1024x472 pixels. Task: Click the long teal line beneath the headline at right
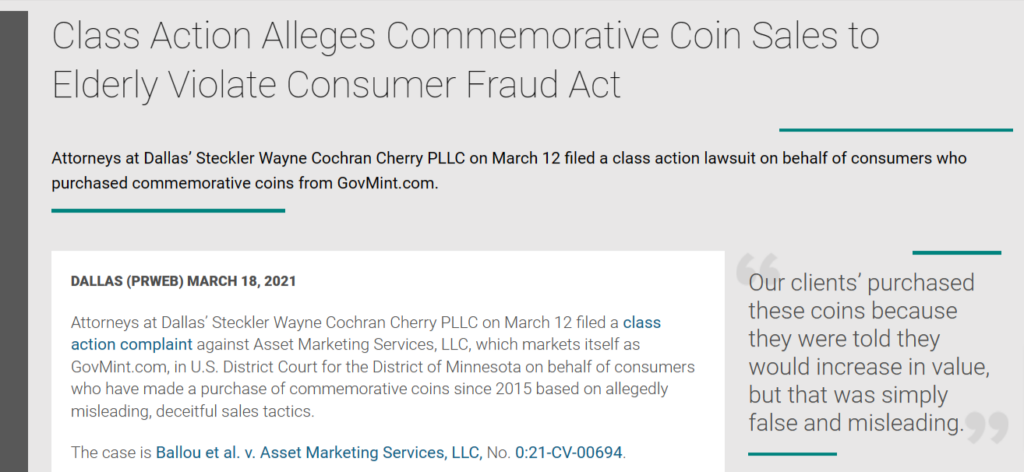896,130
